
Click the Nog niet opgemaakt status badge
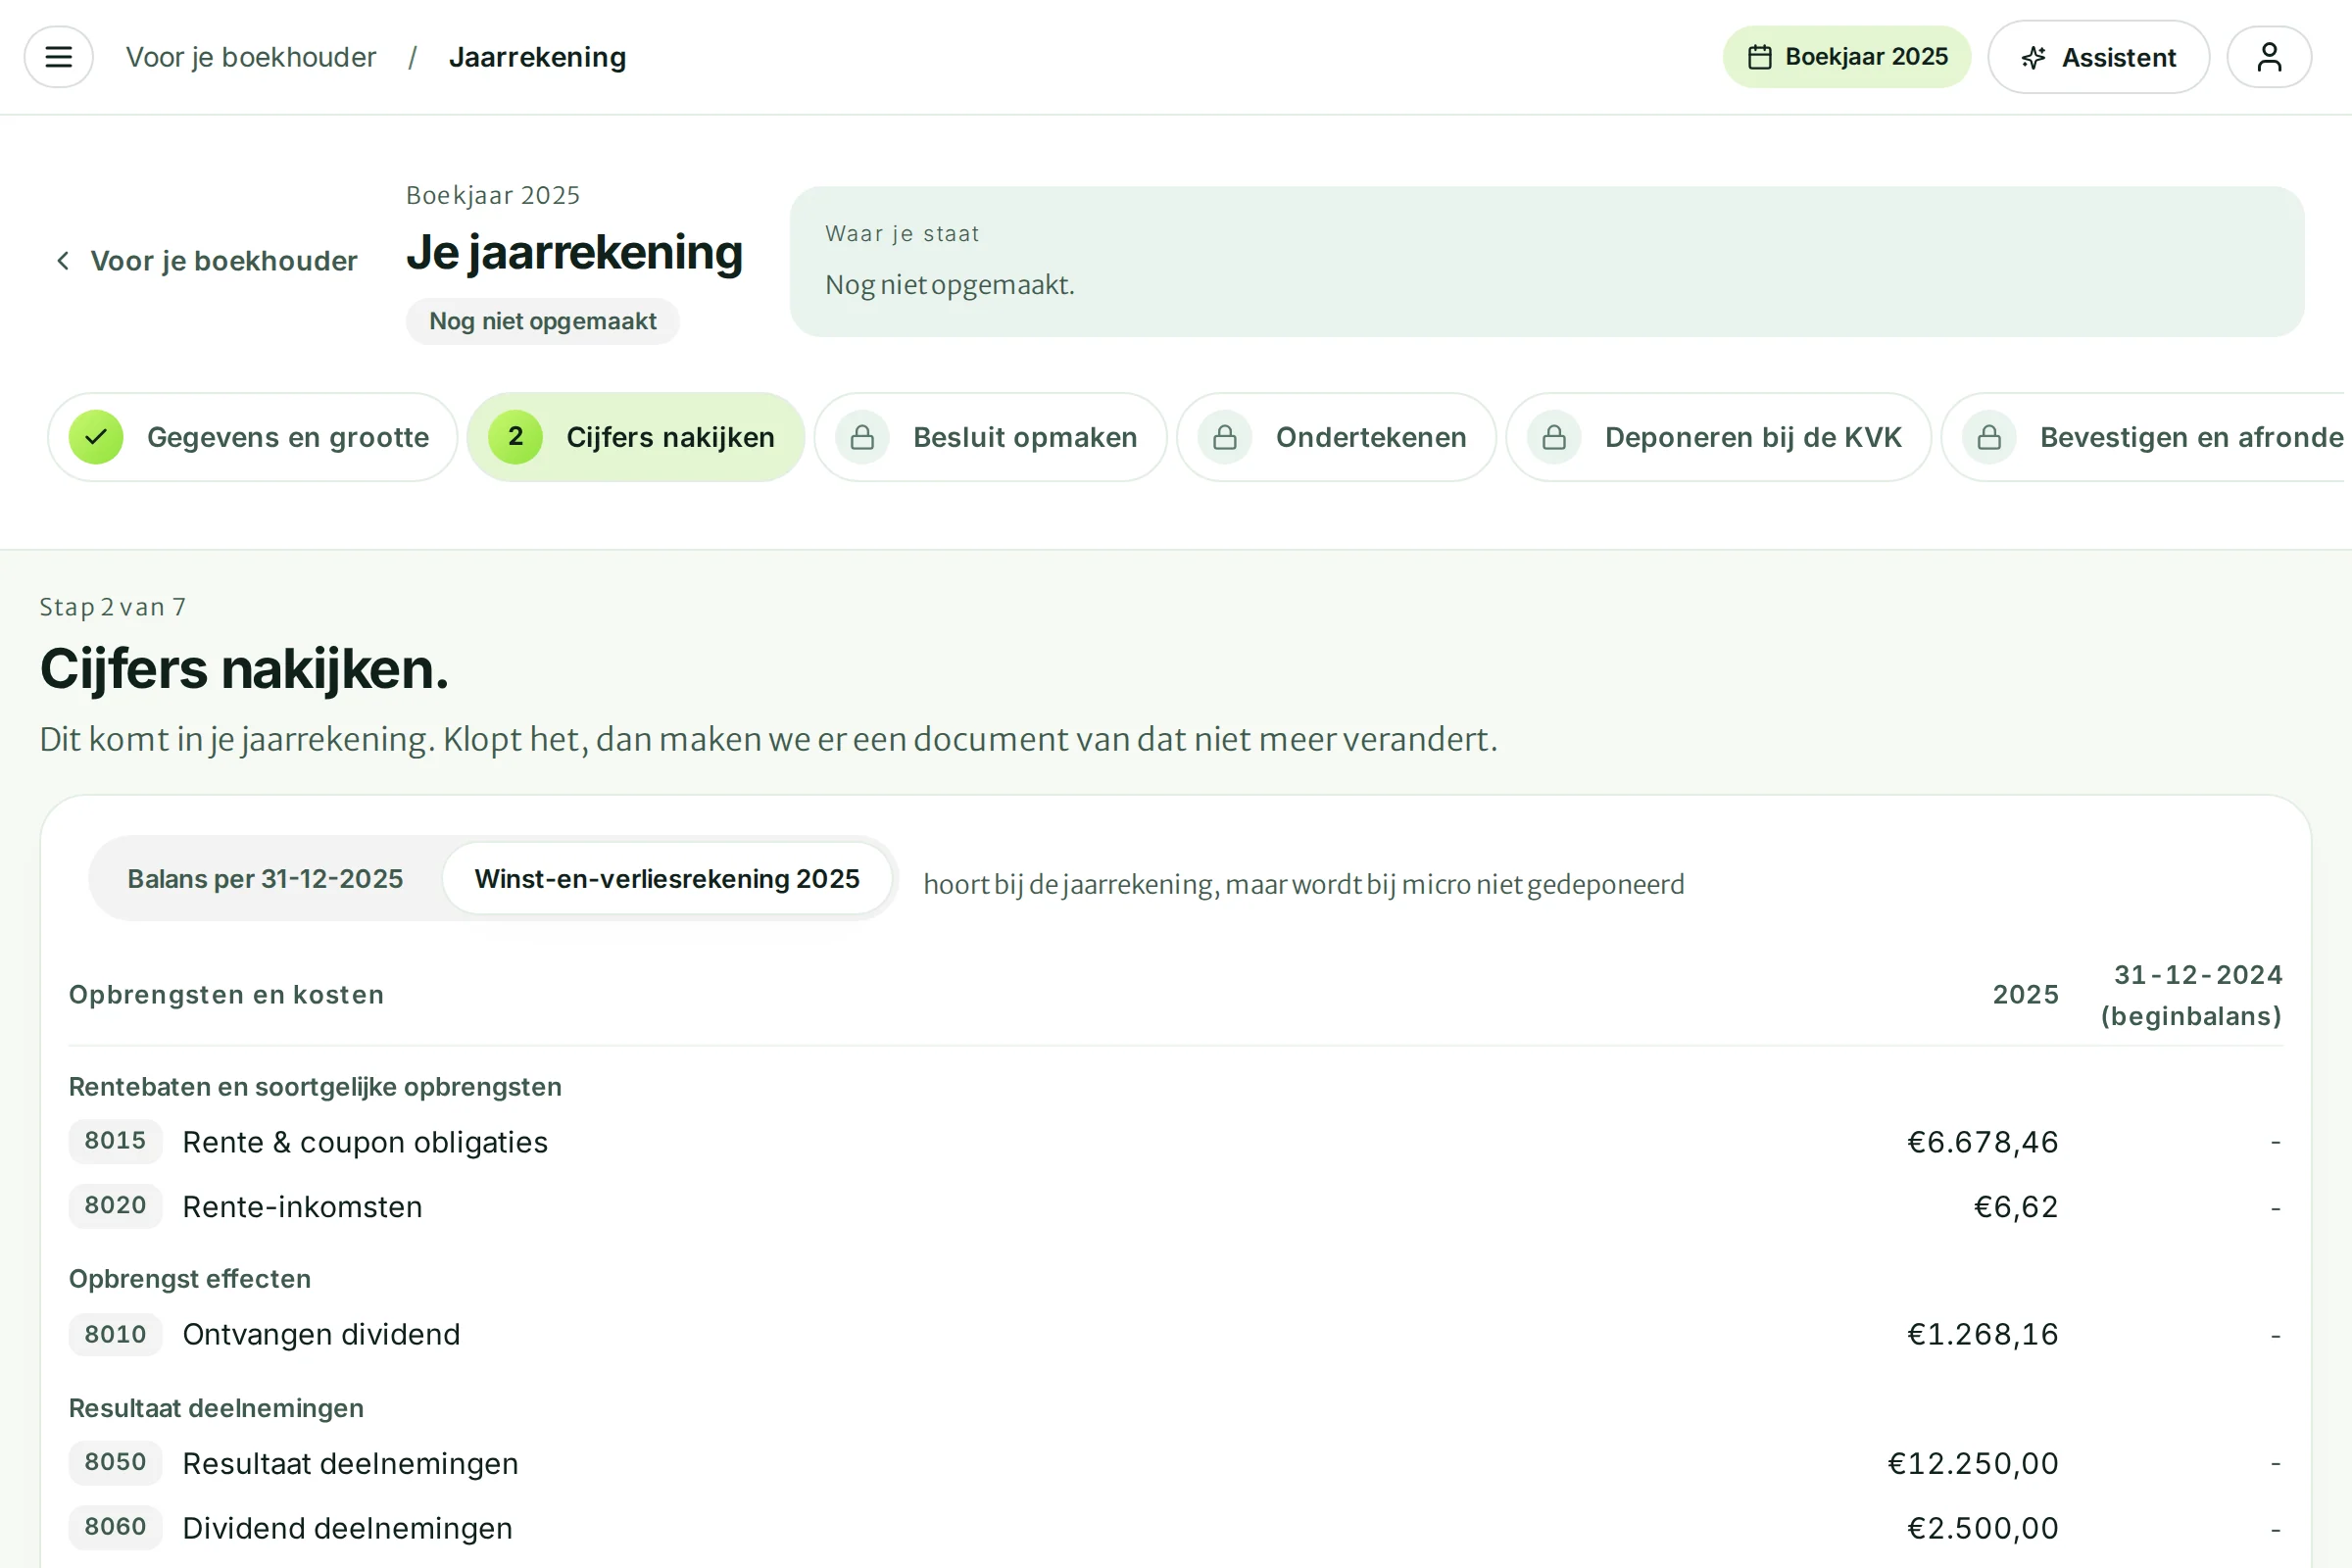click(543, 321)
